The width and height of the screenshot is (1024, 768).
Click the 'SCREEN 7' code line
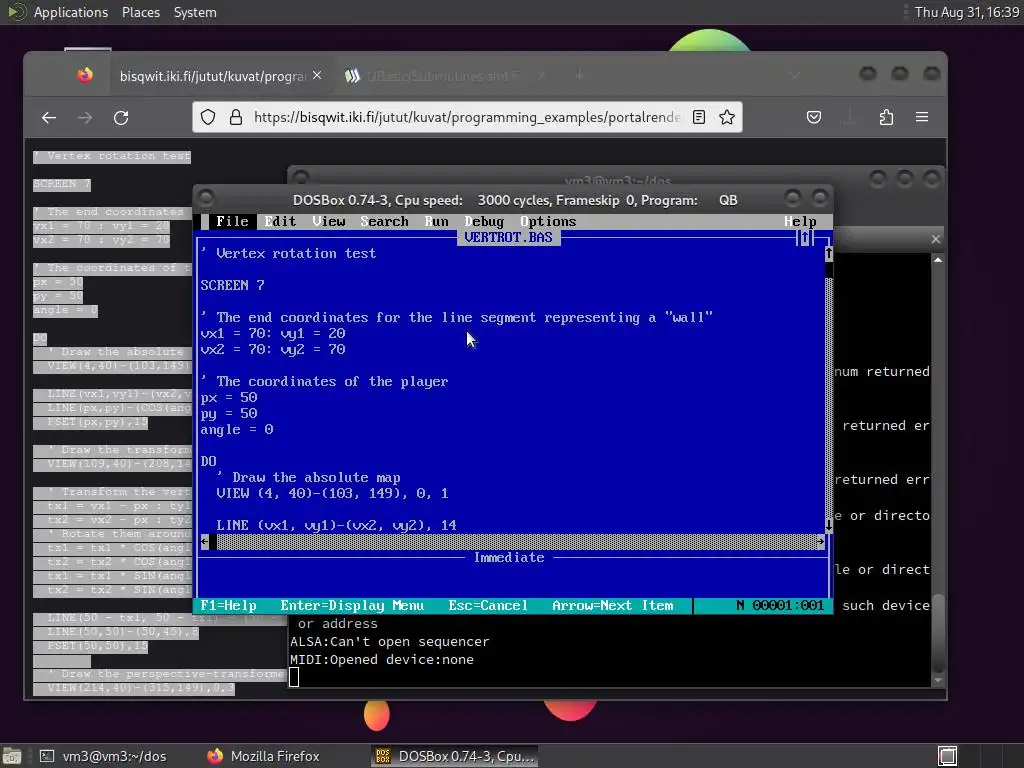tap(232, 285)
